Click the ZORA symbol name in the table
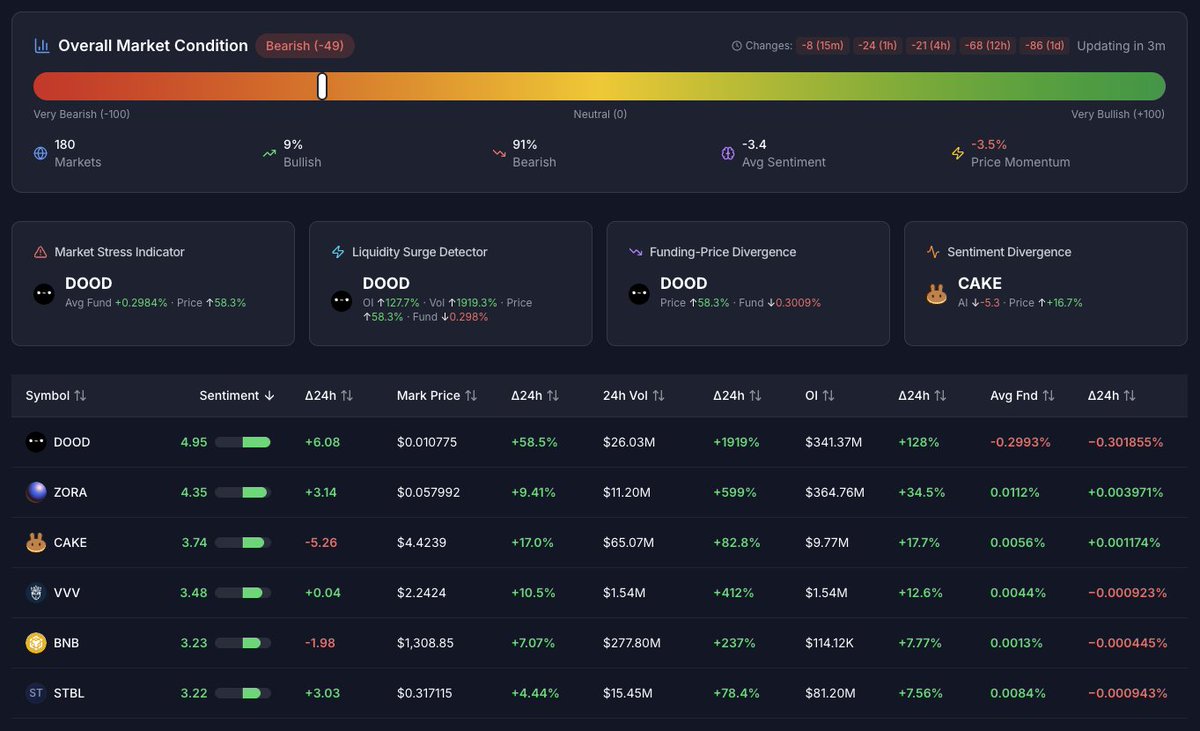 click(70, 492)
